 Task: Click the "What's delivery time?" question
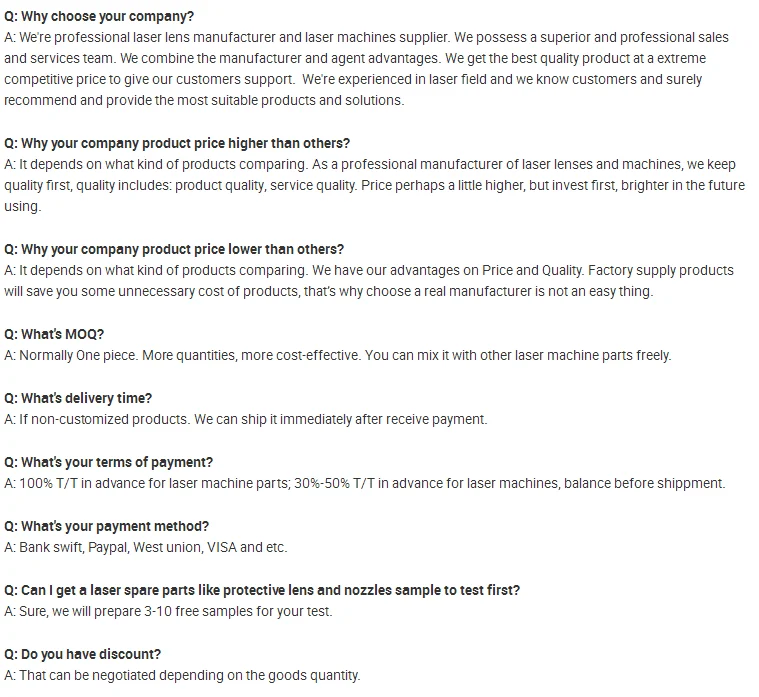tap(78, 398)
